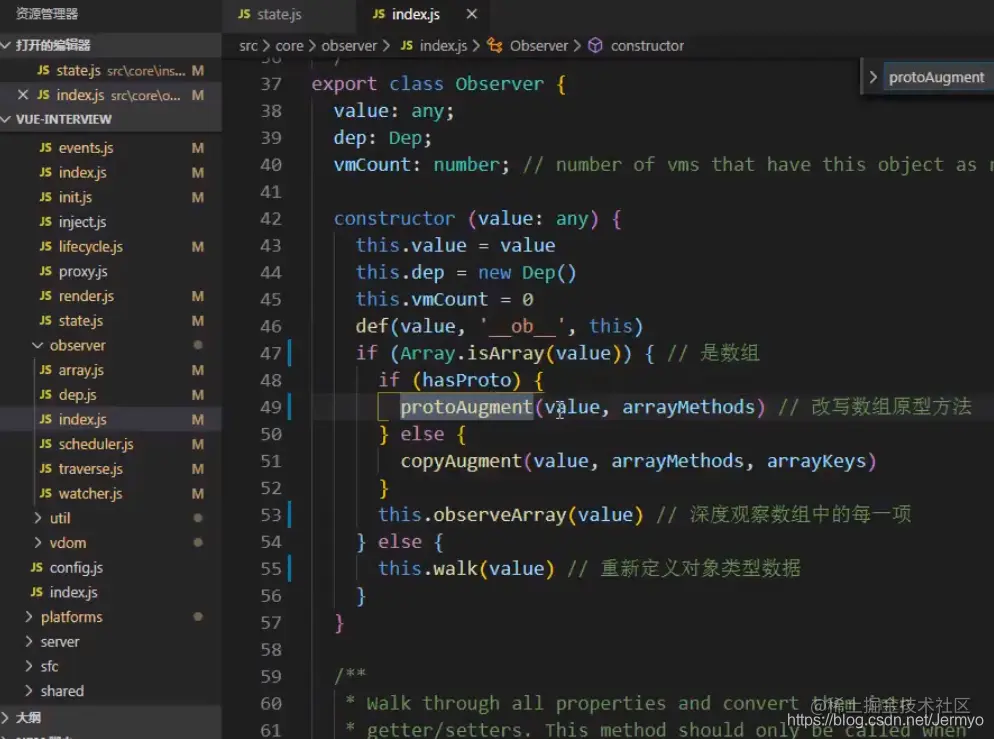Close the index.js editor tab
The height and width of the screenshot is (739, 994).
click(x=471, y=14)
